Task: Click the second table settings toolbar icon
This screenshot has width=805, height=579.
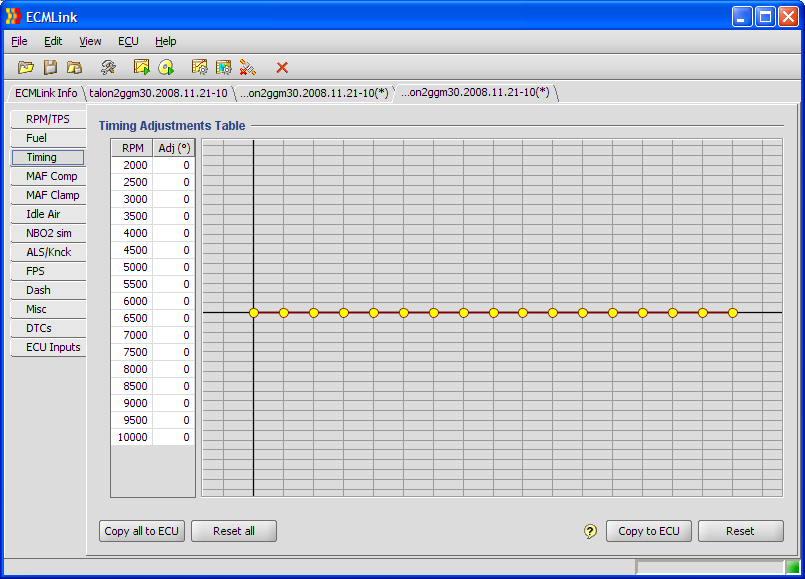Action: (224, 67)
